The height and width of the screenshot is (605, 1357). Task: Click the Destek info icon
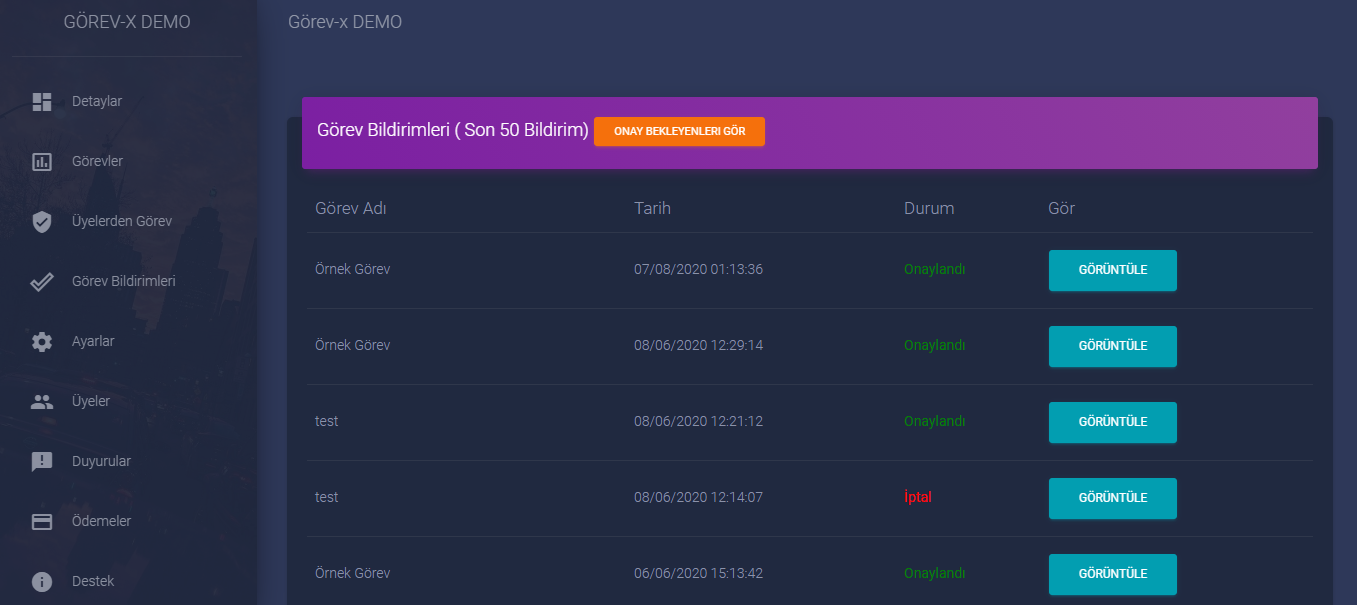coord(42,582)
